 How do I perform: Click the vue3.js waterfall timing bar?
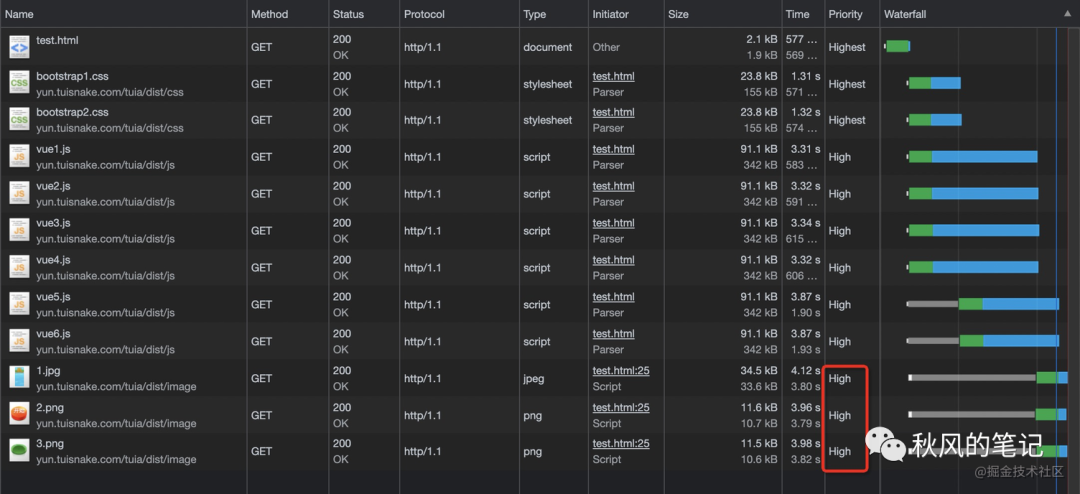[974, 230]
